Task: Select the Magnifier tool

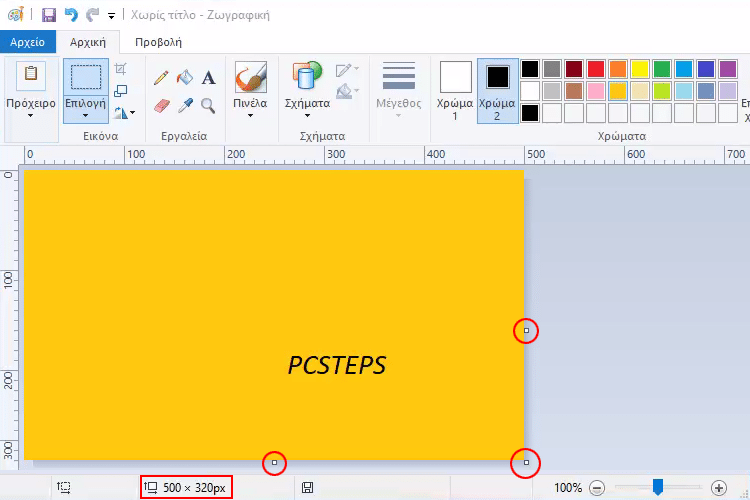Action: pyautogui.click(x=208, y=105)
